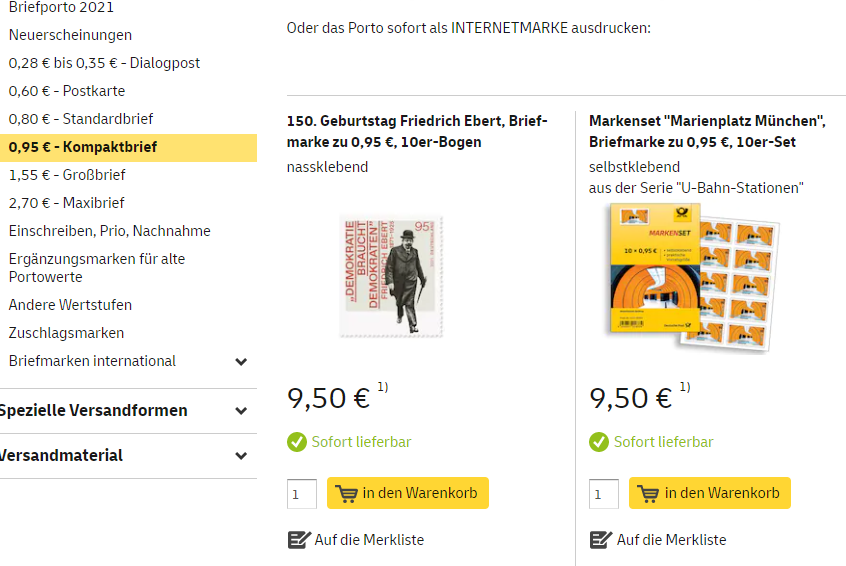Image resolution: width=846 pixels, height=566 pixels.
Task: Click Friedrich Ebert stamp image
Action: 392,274
